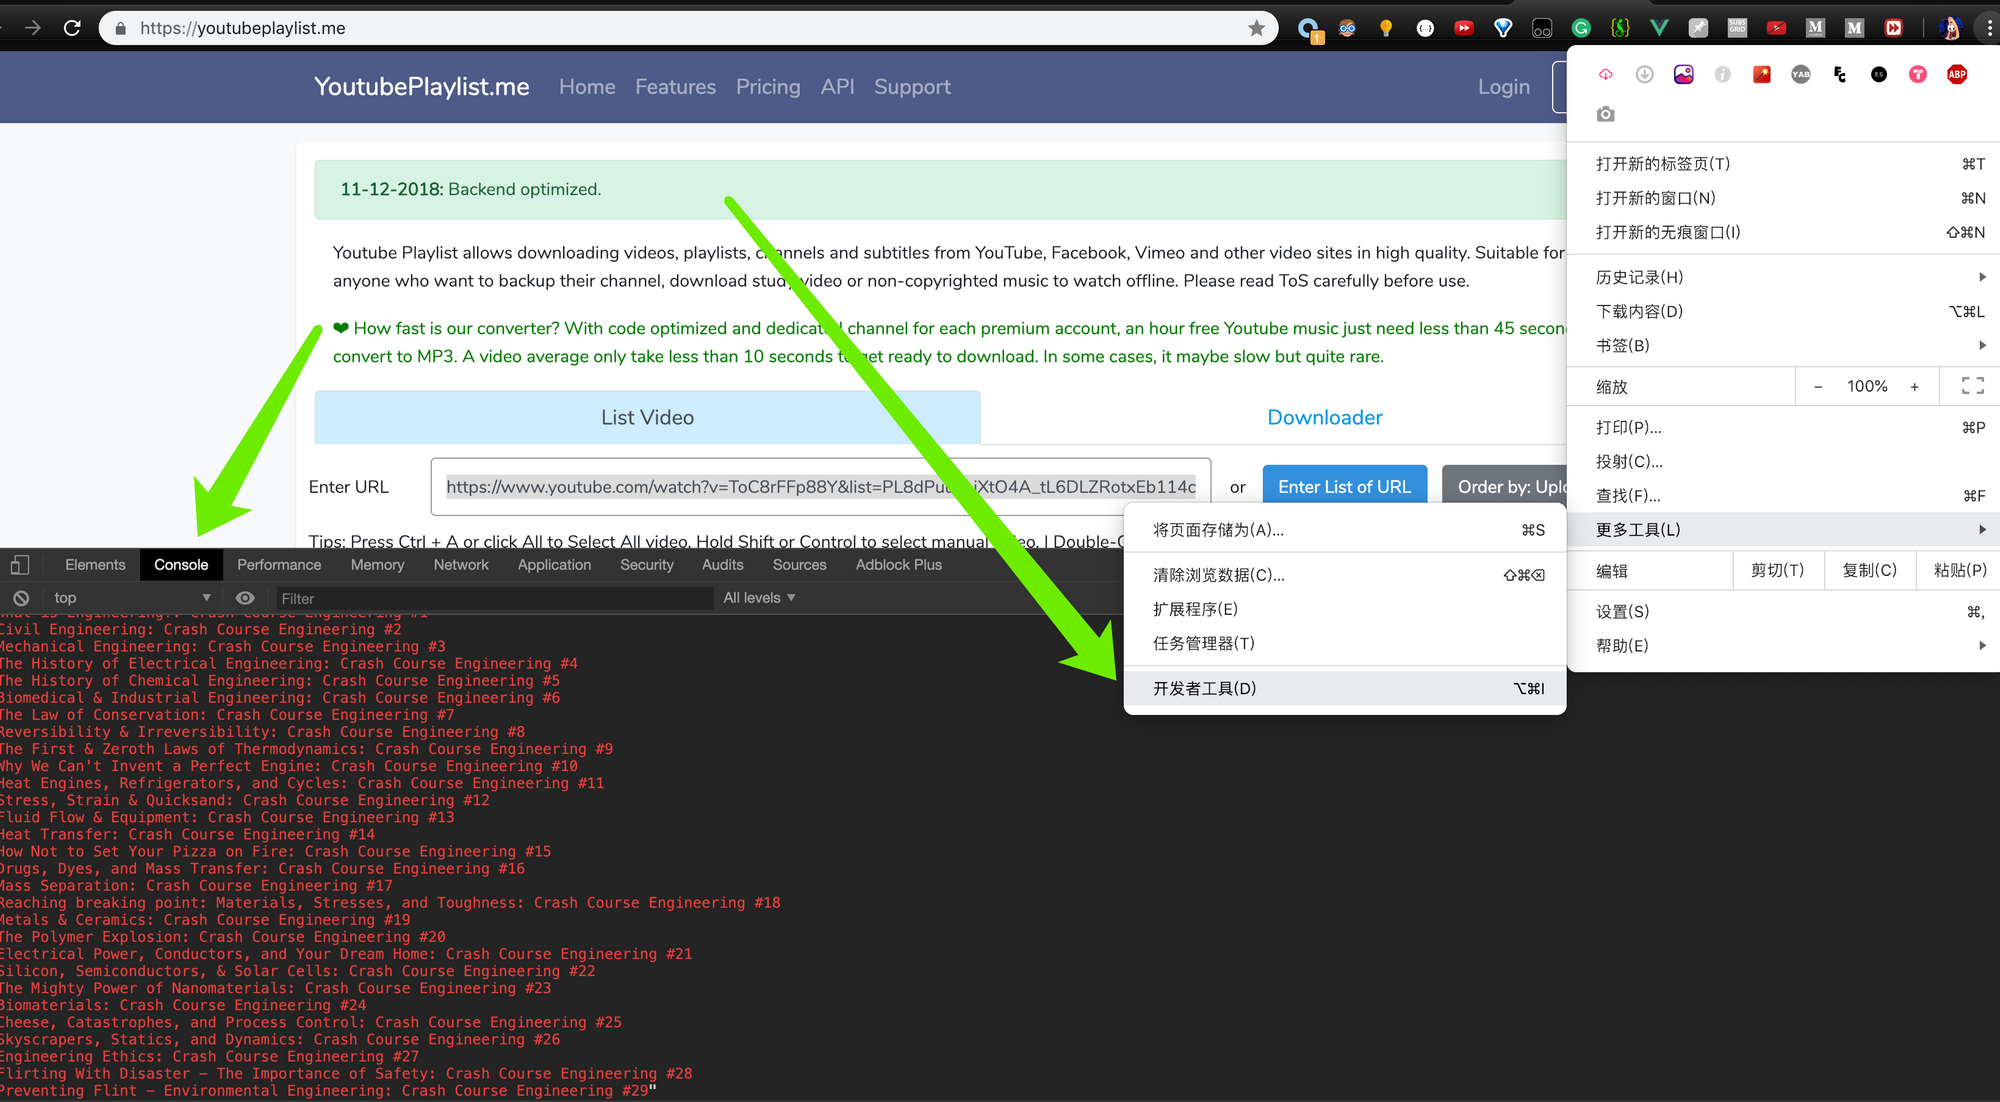This screenshot has height=1102, width=2000.
Task: Open the All levels dropdown
Action: click(759, 598)
